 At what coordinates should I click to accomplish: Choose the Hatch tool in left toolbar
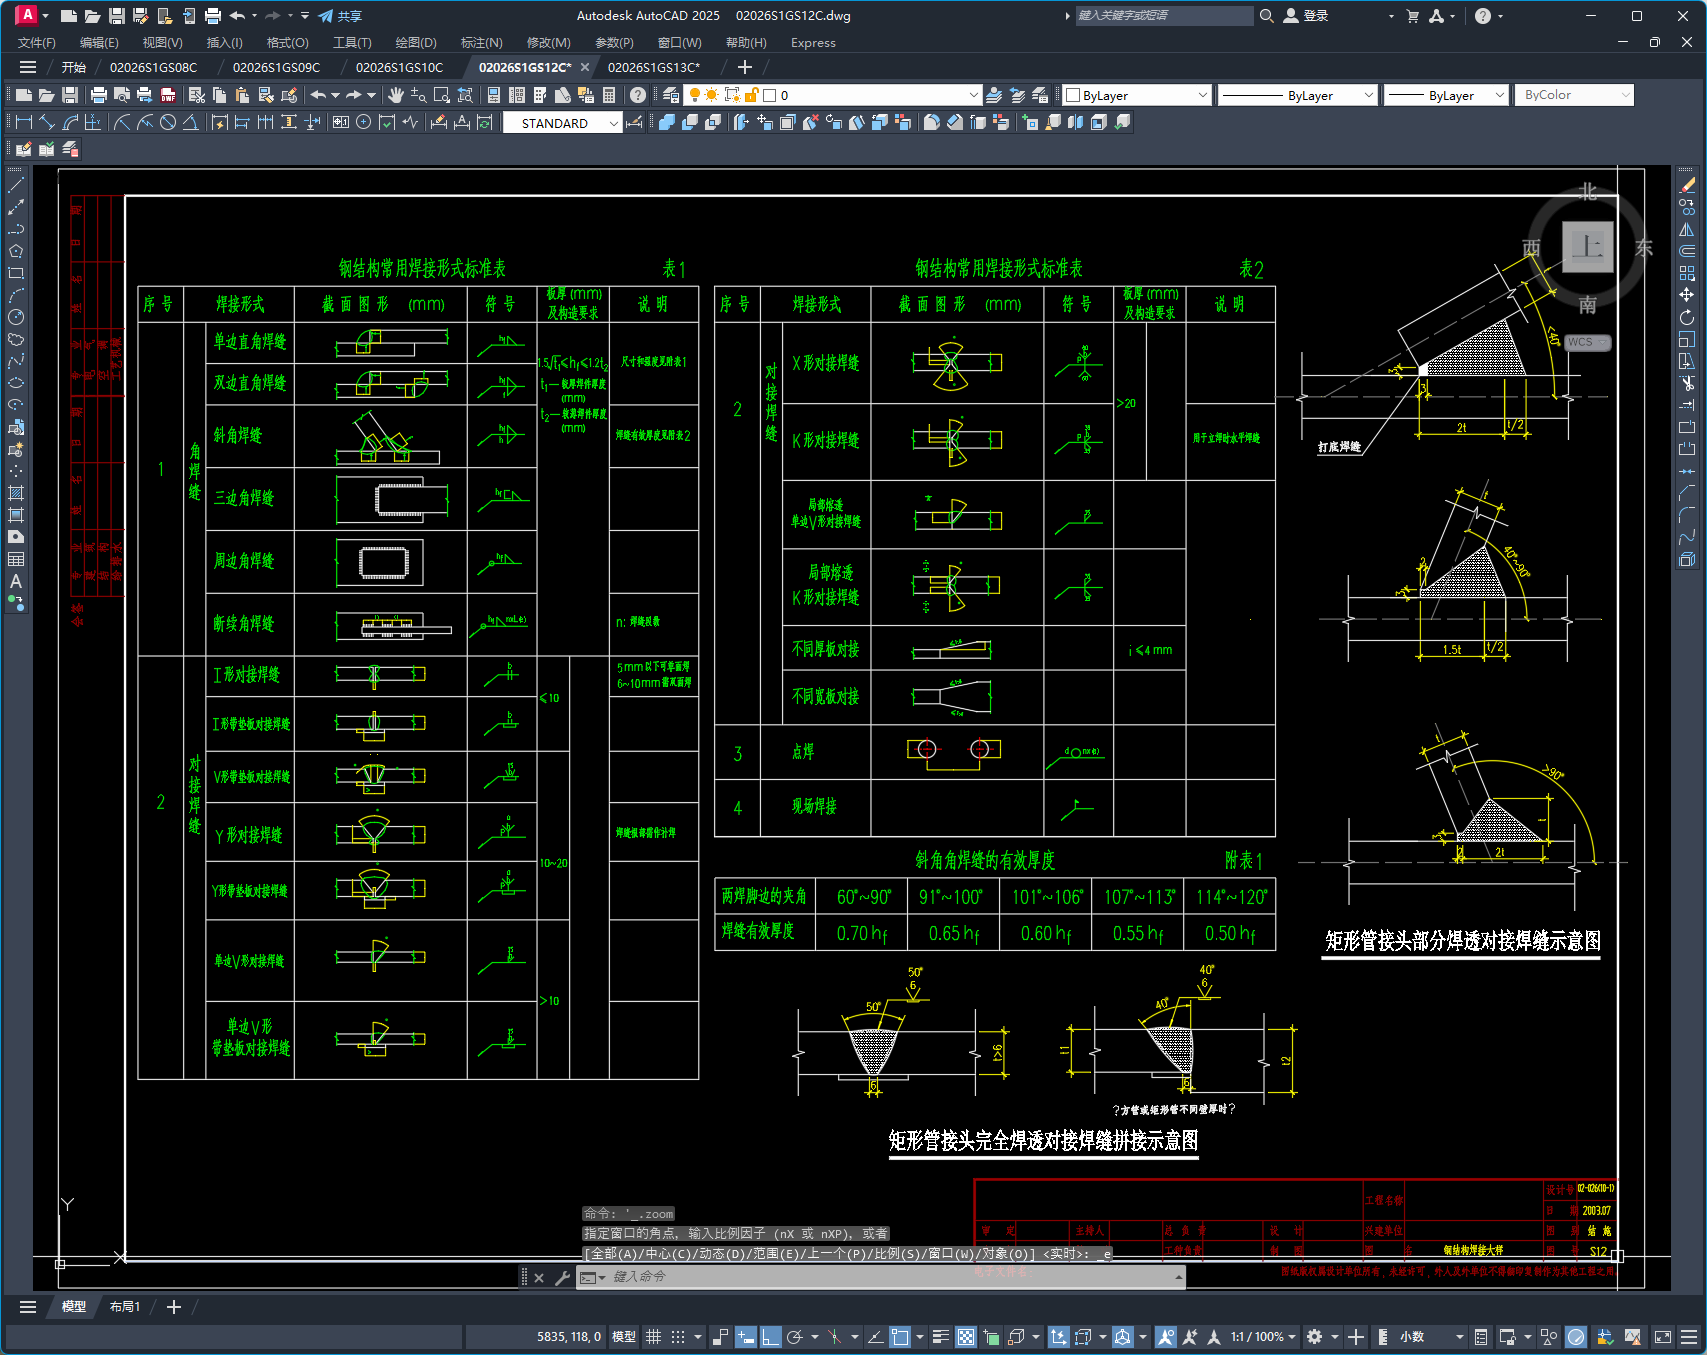pyautogui.click(x=16, y=493)
